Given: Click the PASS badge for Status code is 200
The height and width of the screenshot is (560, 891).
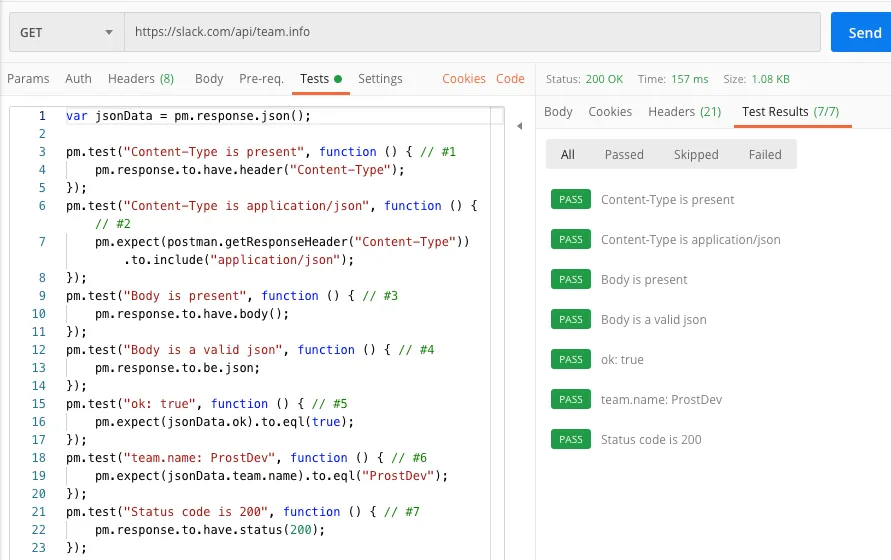Looking at the screenshot, I should [571, 439].
